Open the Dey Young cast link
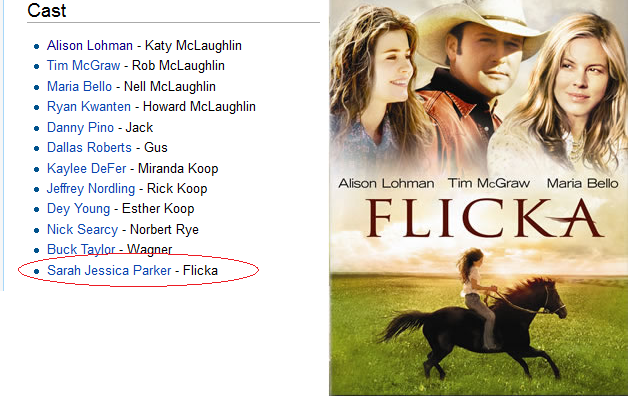The image size is (635, 402). click(x=79, y=209)
